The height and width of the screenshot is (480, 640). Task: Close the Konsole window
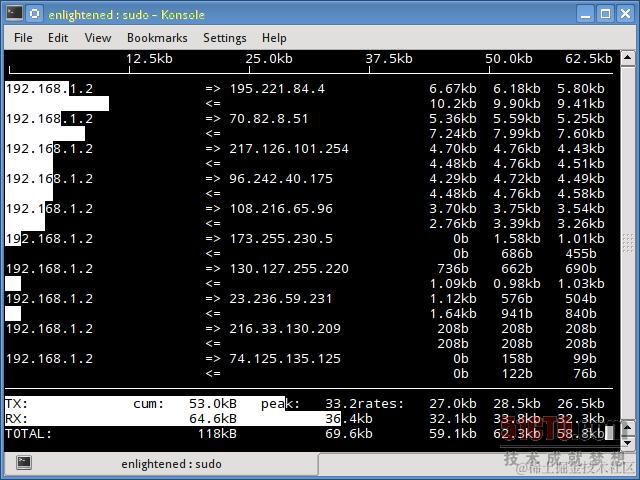(x=625, y=14)
